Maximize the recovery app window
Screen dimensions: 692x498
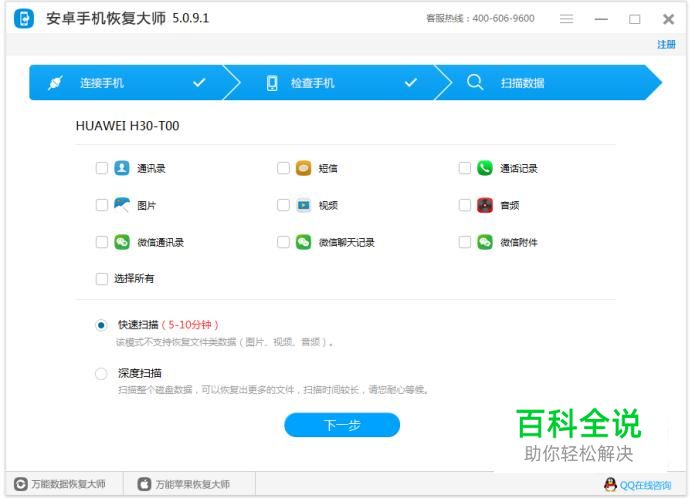635,19
